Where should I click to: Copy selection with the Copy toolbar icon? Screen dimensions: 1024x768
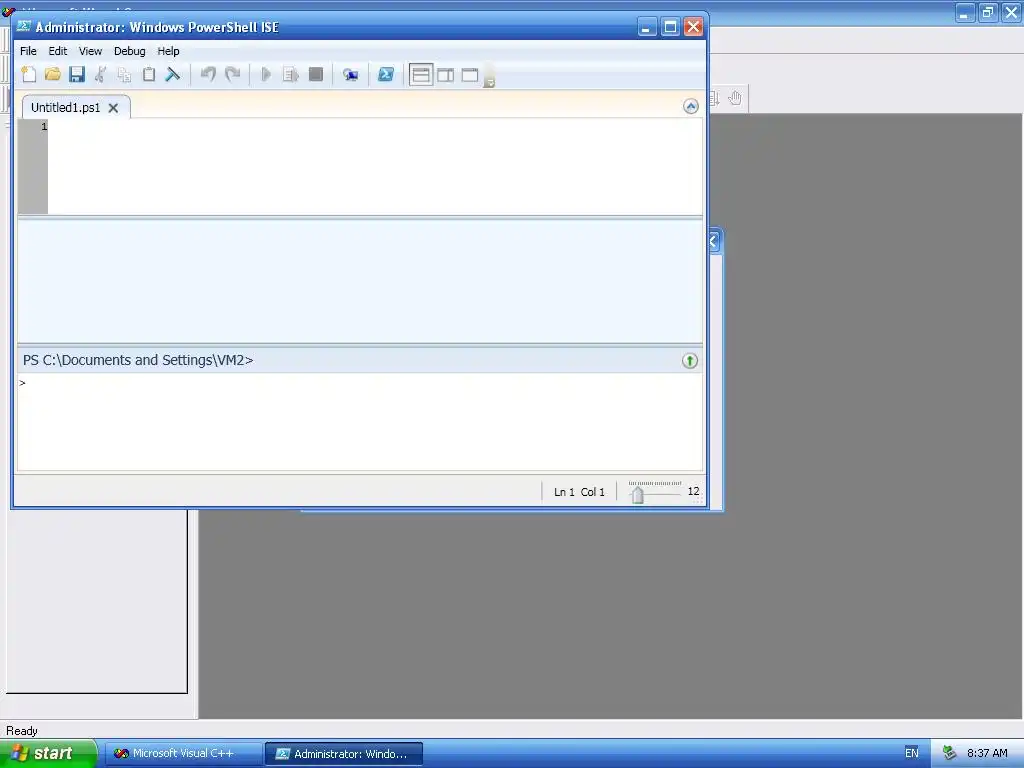coord(124,74)
